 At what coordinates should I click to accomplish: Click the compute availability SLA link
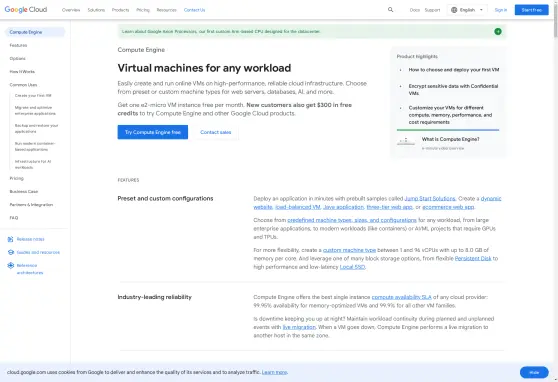pos(401,297)
